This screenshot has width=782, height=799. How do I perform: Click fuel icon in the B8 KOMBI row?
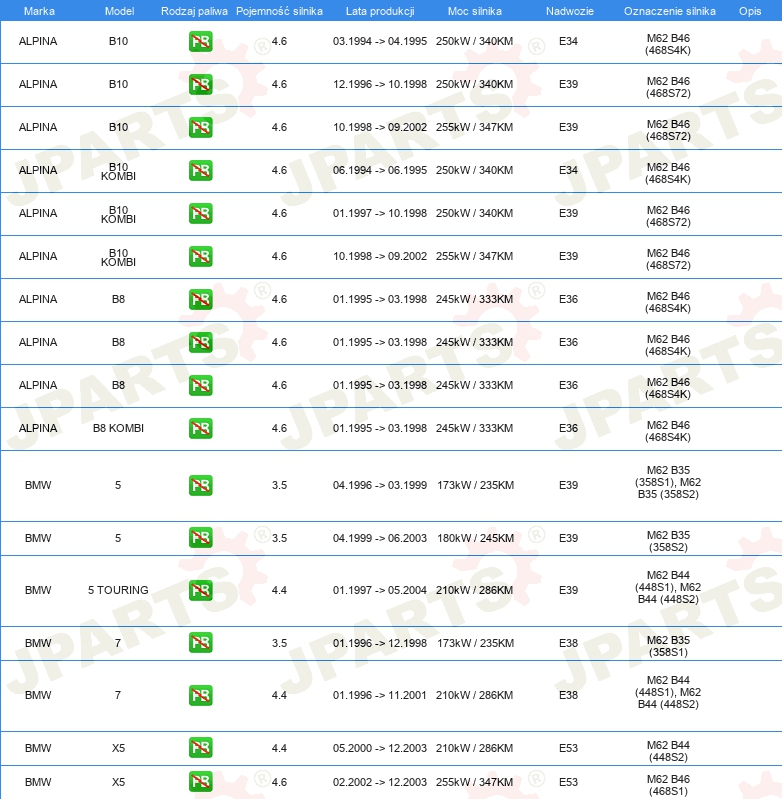[x=200, y=428]
